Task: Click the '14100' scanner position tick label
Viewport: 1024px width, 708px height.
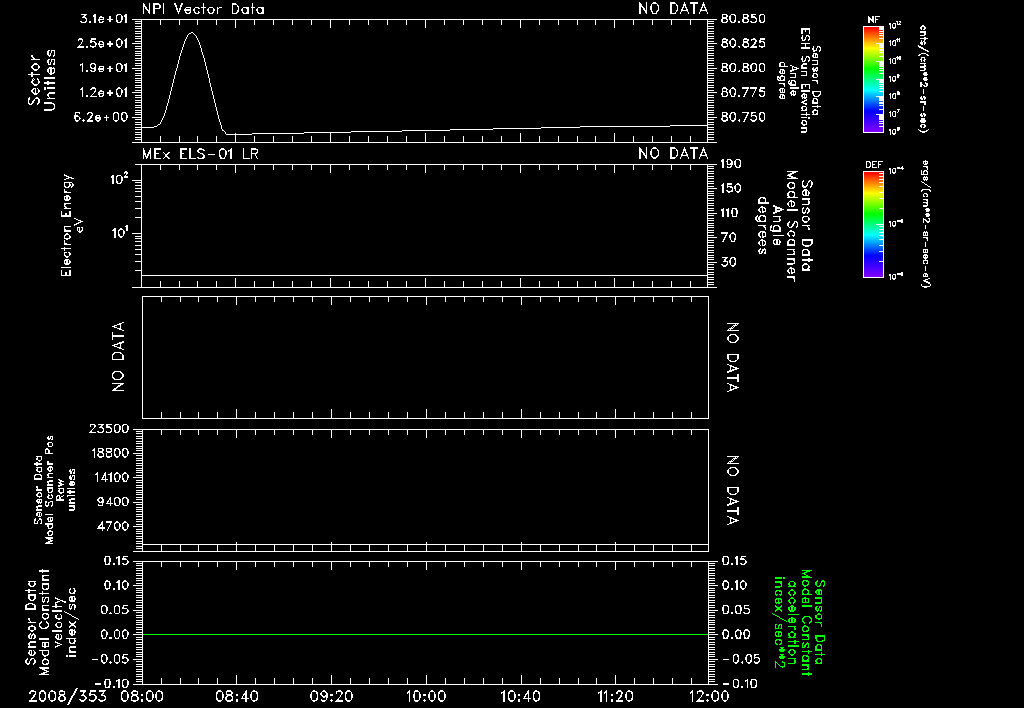Action: (108, 477)
